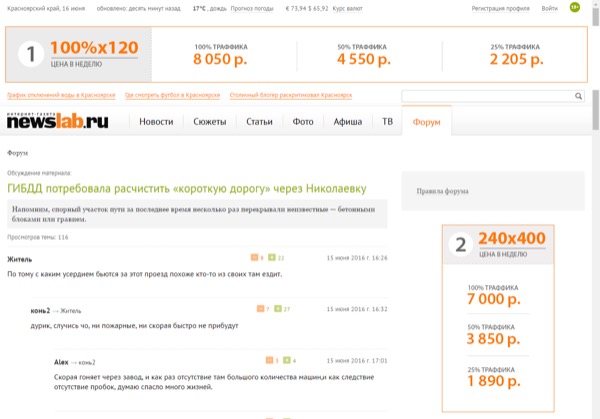Open the Фото section
Screen dimensions: 600x419
click(303, 122)
